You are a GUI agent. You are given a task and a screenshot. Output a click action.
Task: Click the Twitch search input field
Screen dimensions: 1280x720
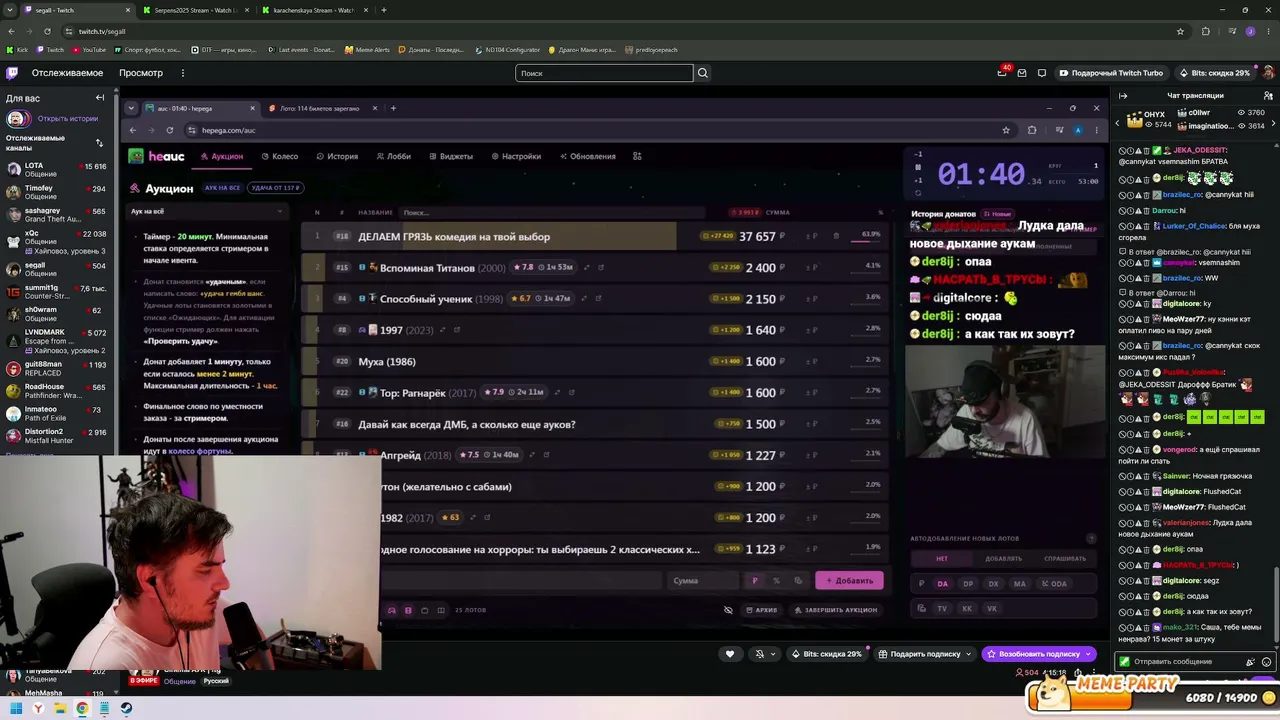(x=604, y=73)
